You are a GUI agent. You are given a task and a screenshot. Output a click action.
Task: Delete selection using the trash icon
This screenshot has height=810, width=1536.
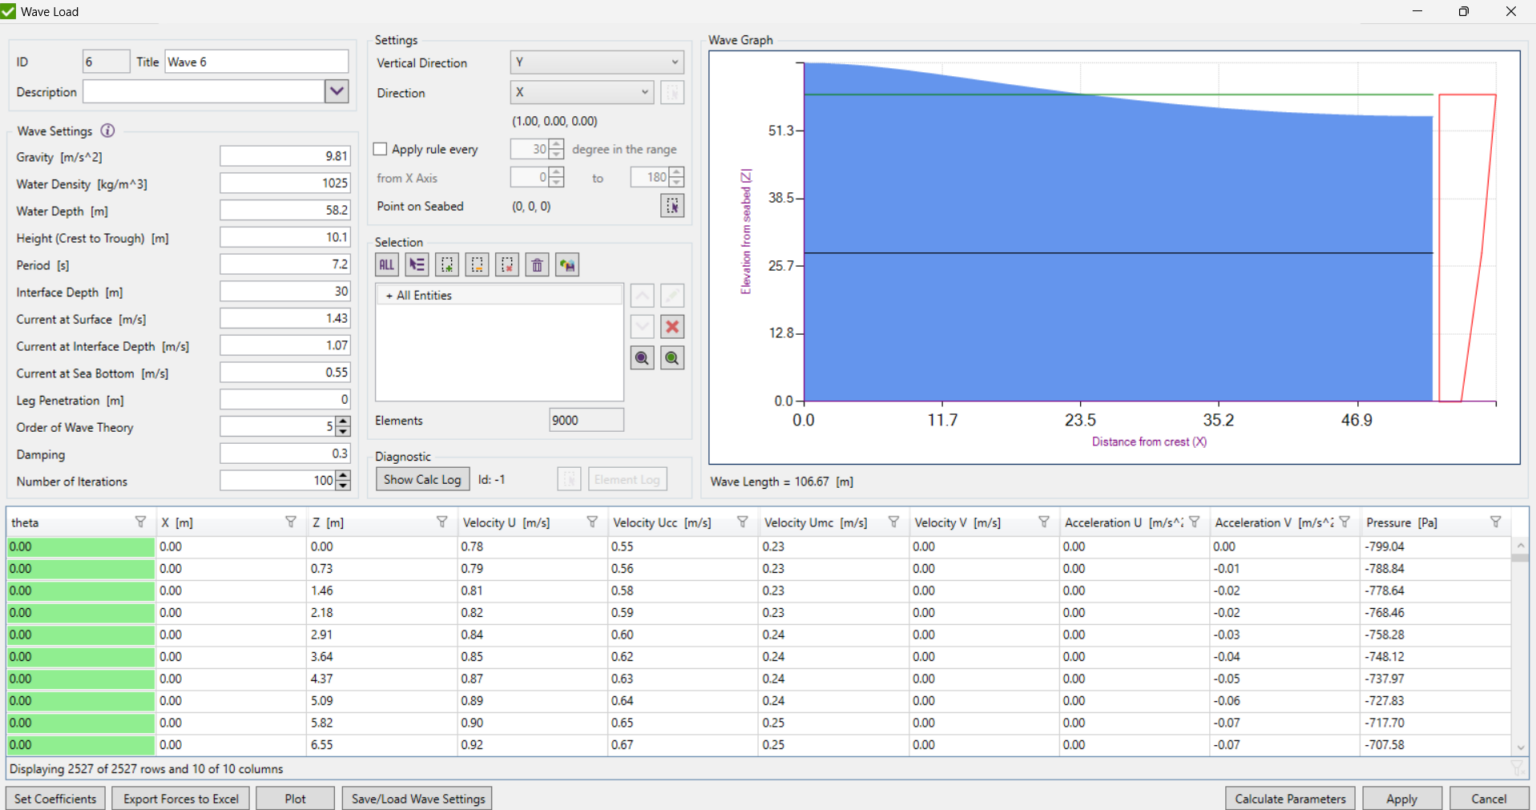coord(537,264)
